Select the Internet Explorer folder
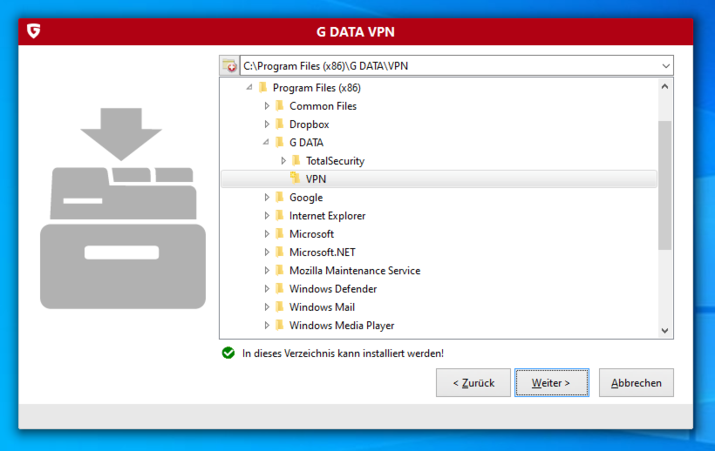 (327, 216)
